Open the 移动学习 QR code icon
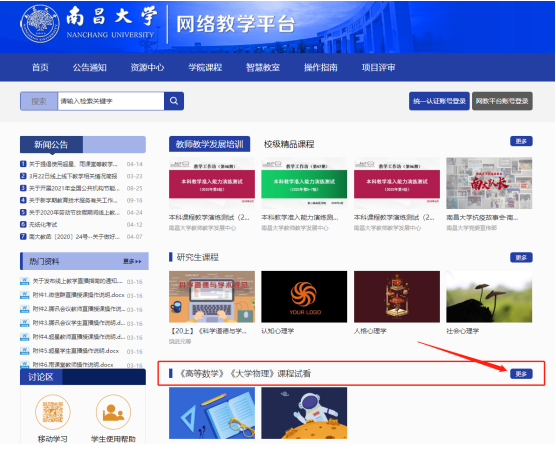Screen dimensions: 556x449 point(53,412)
